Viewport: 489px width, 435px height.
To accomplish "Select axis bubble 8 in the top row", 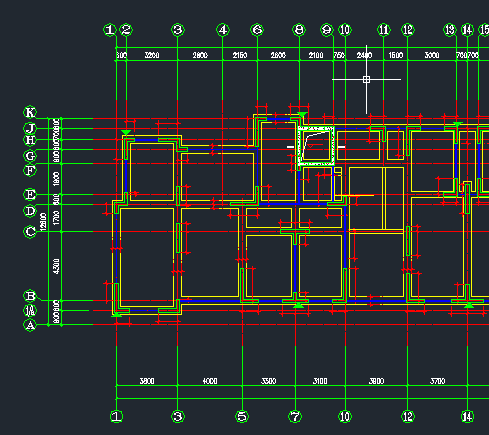I will tap(299, 30).
